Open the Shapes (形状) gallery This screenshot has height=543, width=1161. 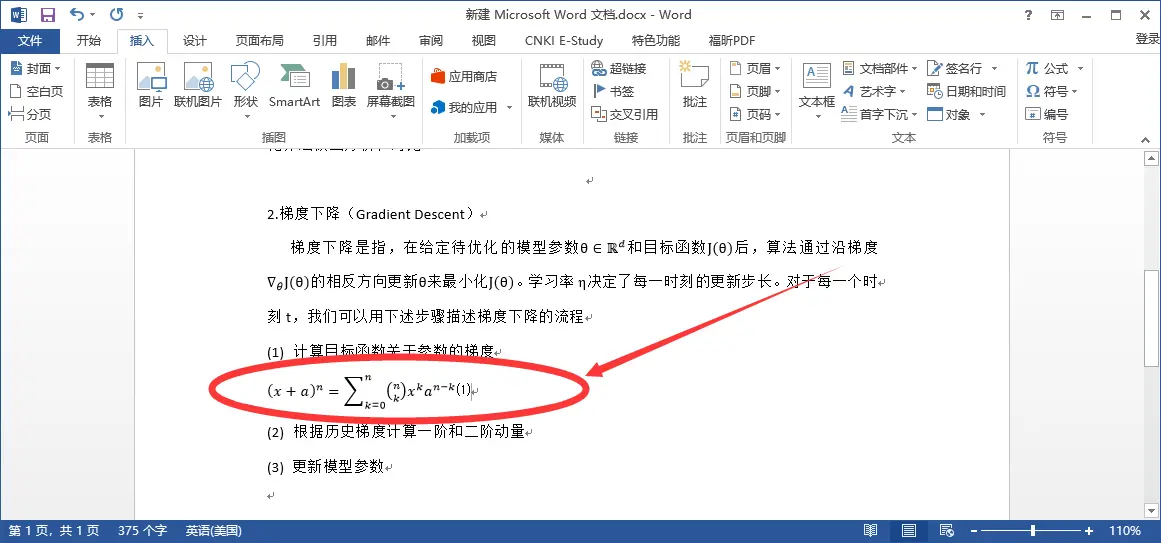[246, 92]
